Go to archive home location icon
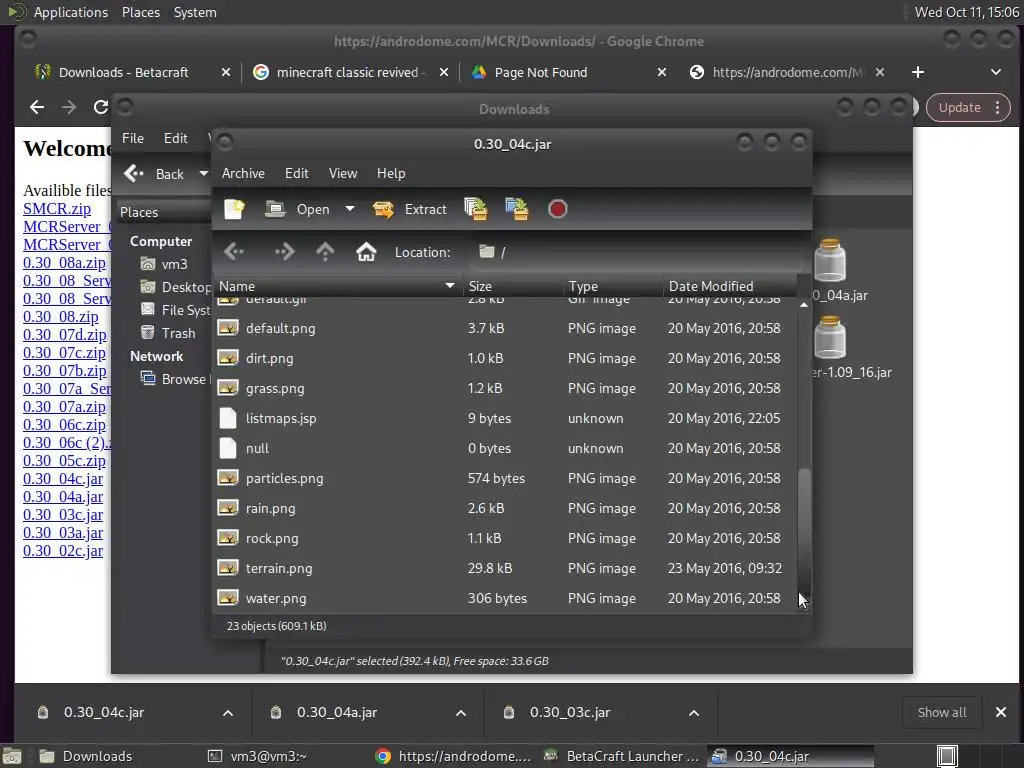 [x=366, y=251]
